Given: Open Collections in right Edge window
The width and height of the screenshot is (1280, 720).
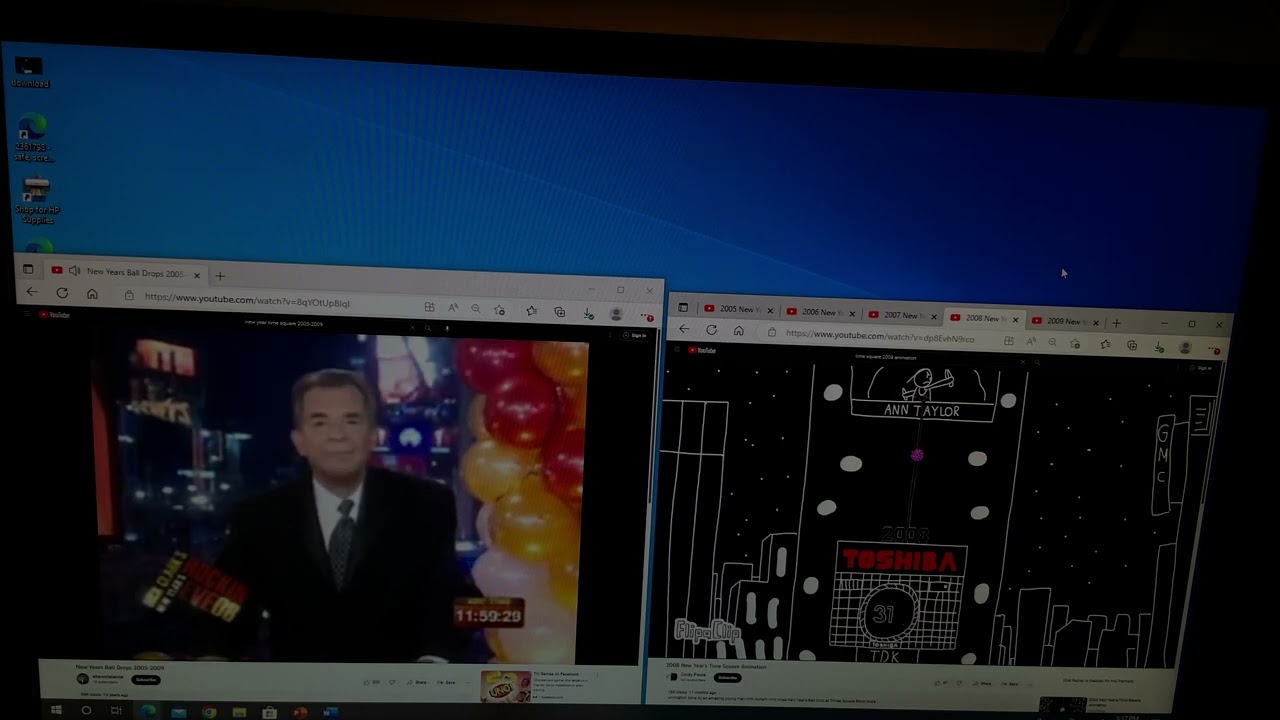Looking at the screenshot, I should 1131,345.
